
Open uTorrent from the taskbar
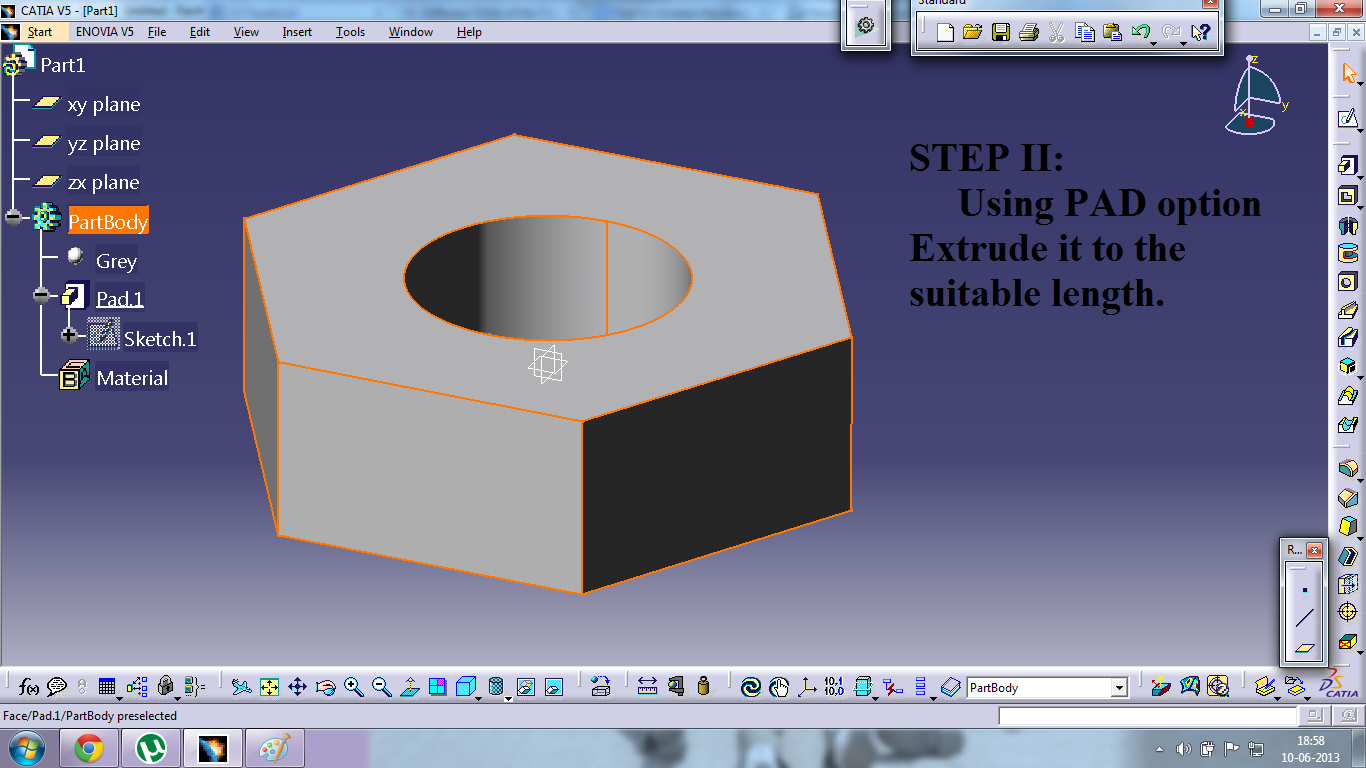click(x=151, y=748)
